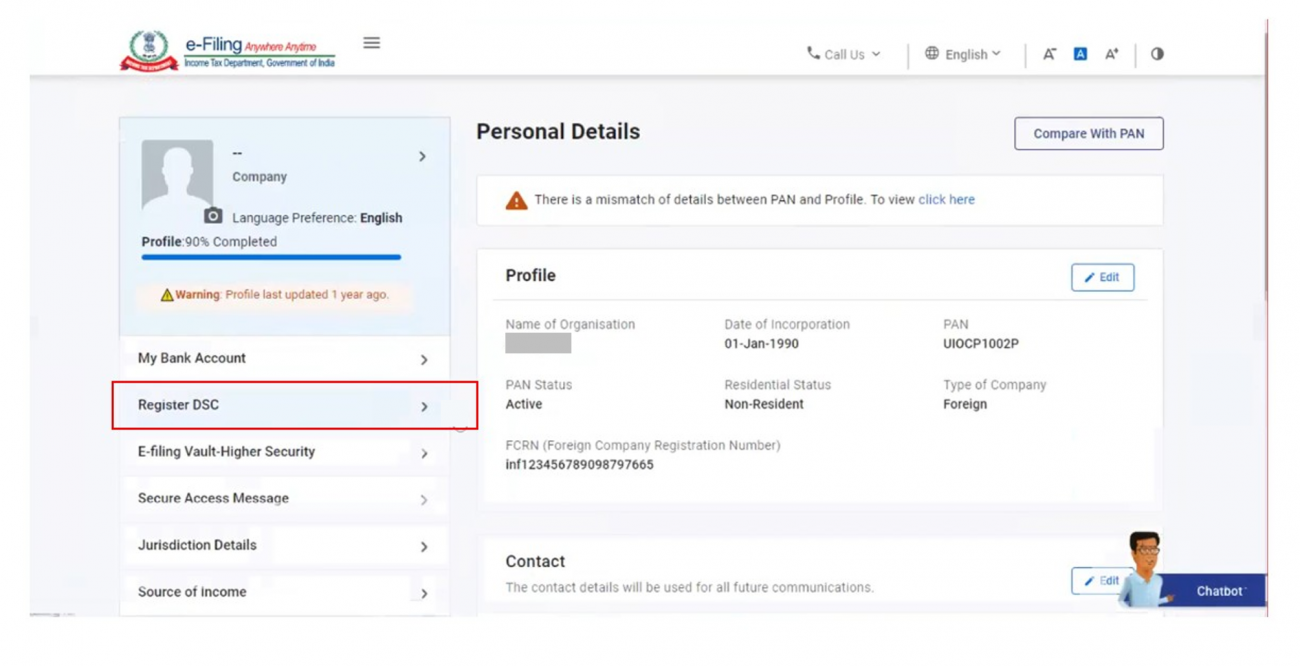Select the default font size icon
Screen dimensions: 1300x666
1080,54
